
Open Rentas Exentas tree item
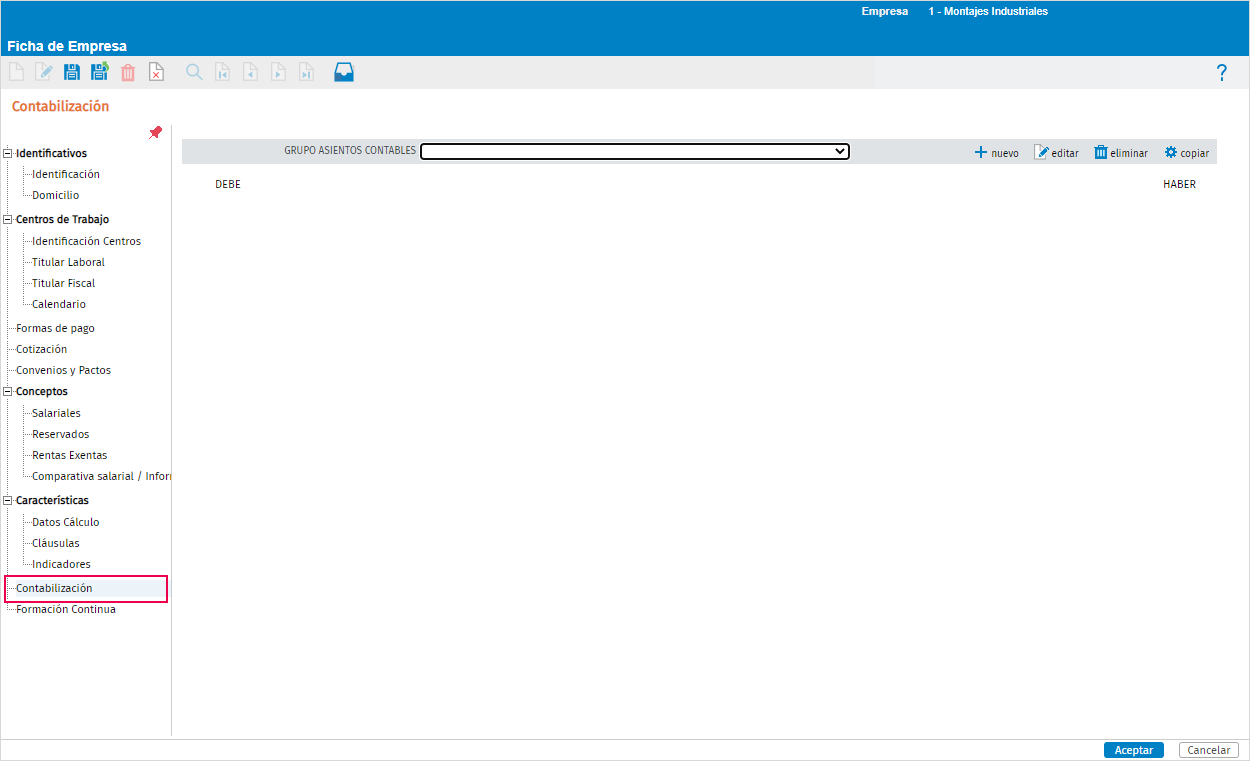70,455
